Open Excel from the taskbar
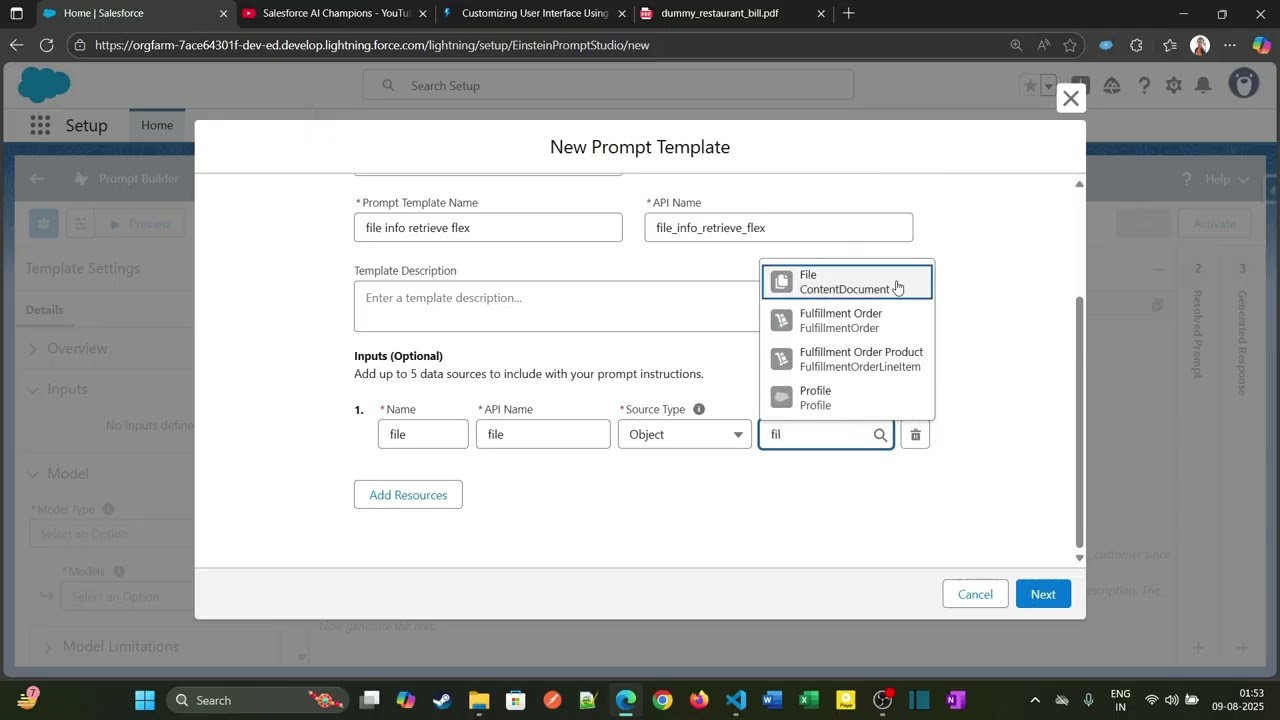Screen dimensions: 1280x720 click(x=809, y=700)
